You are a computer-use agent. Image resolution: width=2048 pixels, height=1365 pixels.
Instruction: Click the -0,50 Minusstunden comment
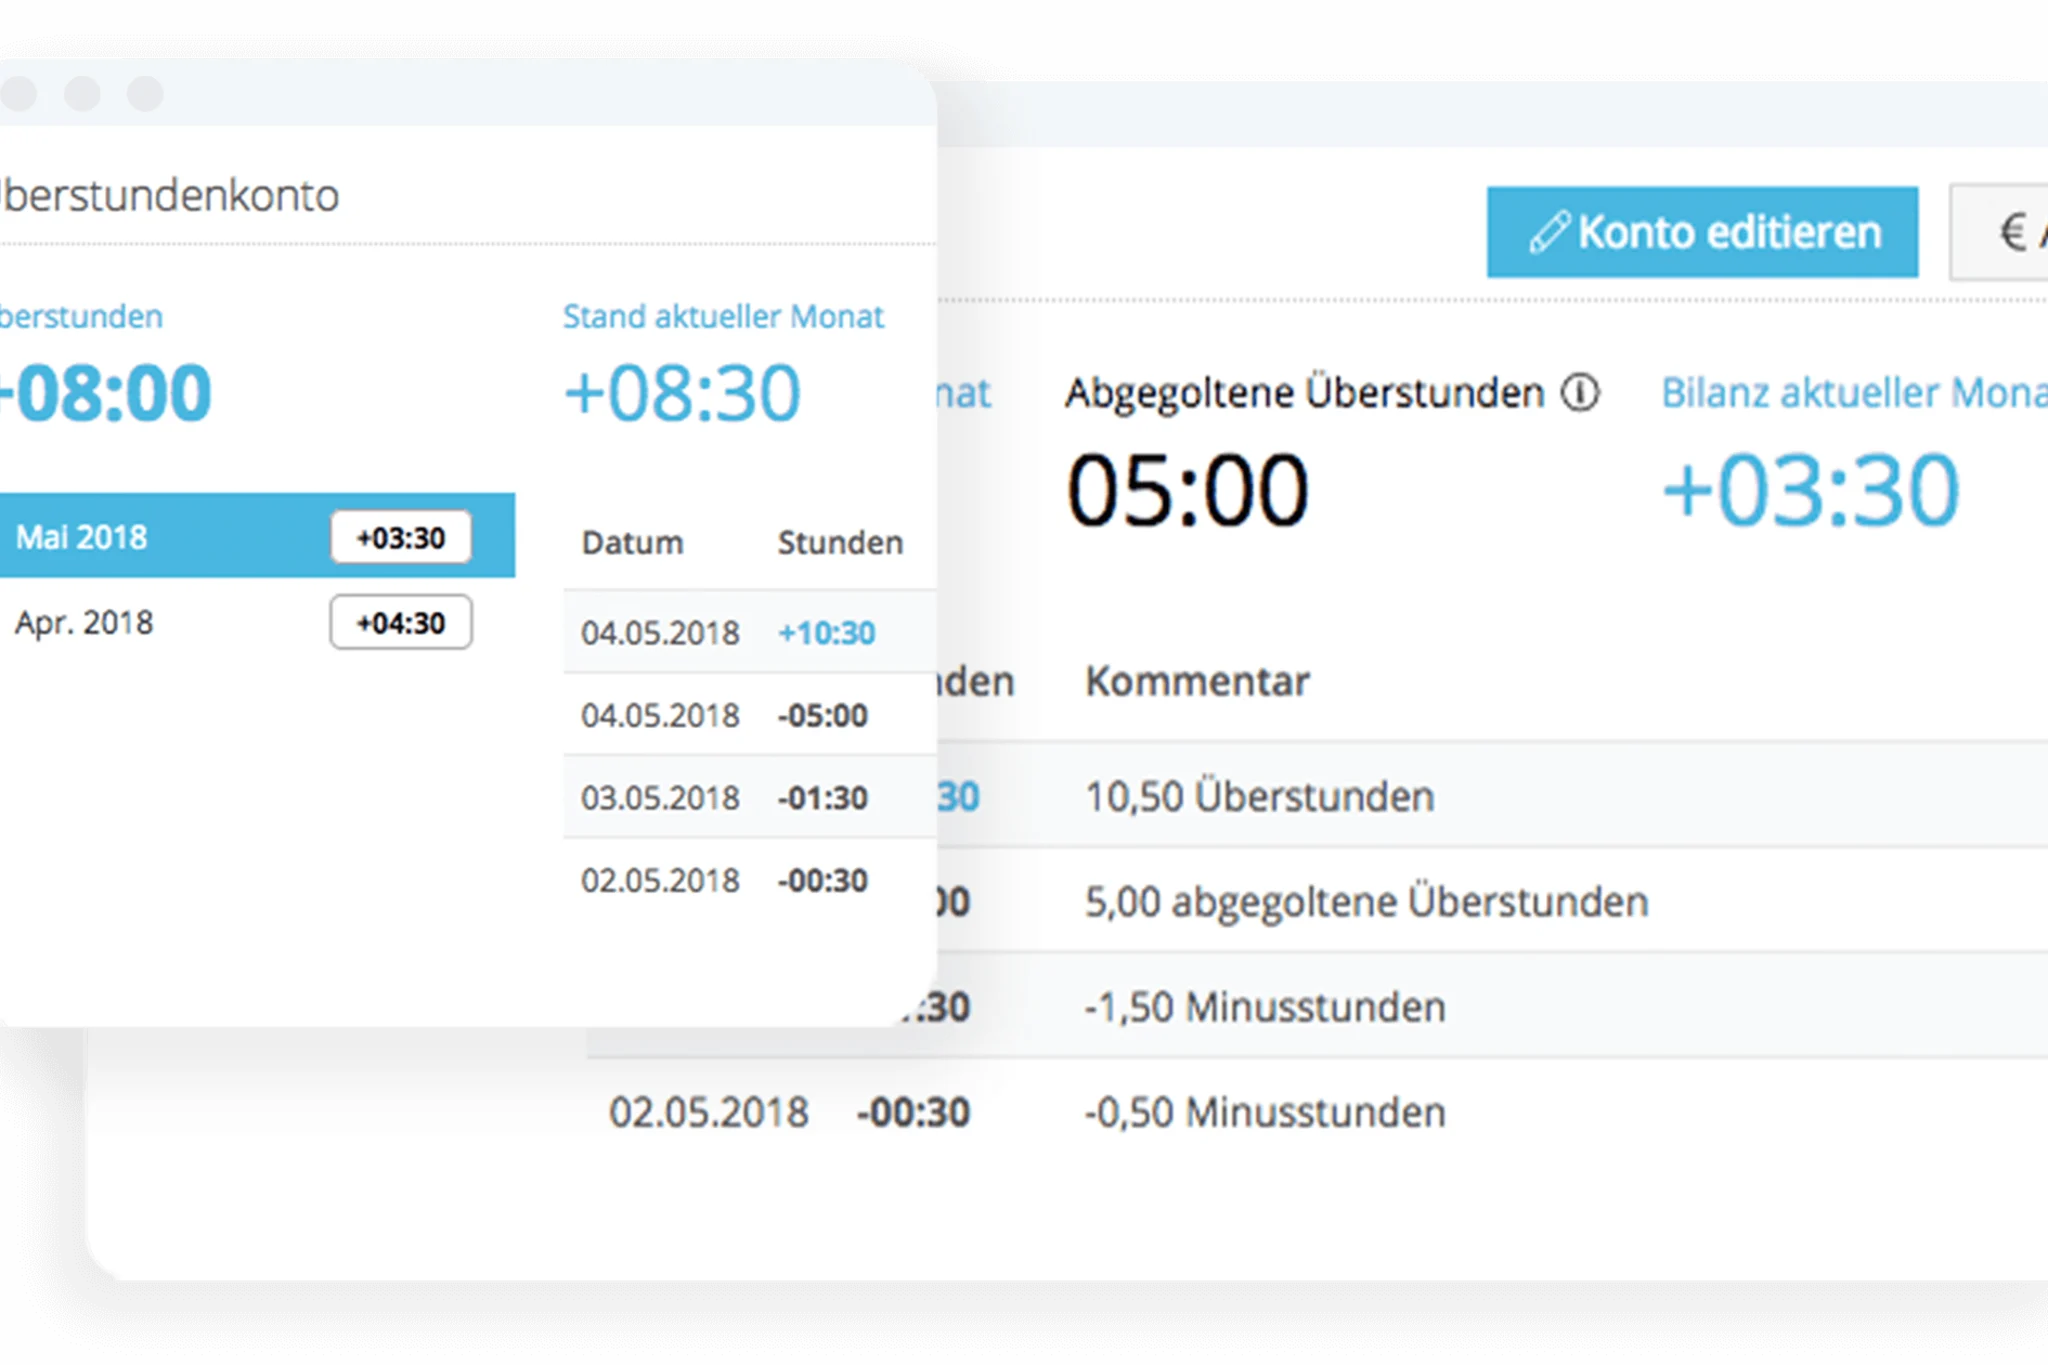tap(1265, 1112)
